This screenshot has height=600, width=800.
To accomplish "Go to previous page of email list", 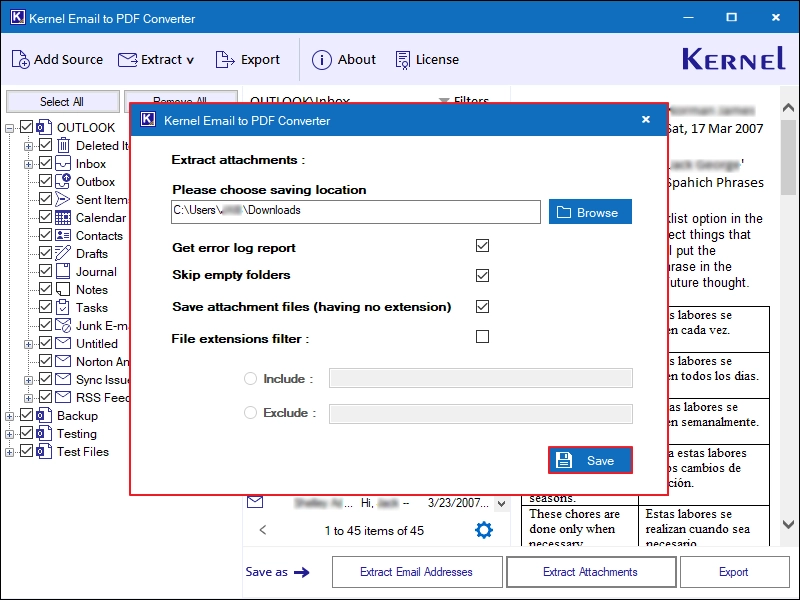I will (x=263, y=530).
